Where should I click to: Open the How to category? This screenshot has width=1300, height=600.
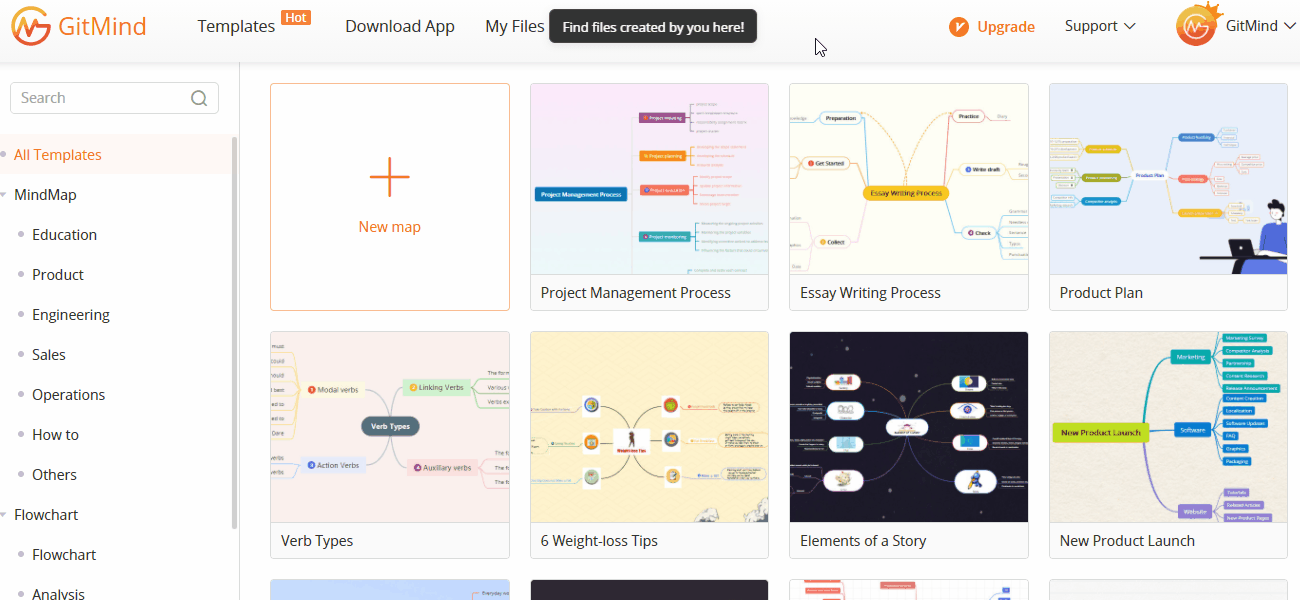(x=55, y=435)
